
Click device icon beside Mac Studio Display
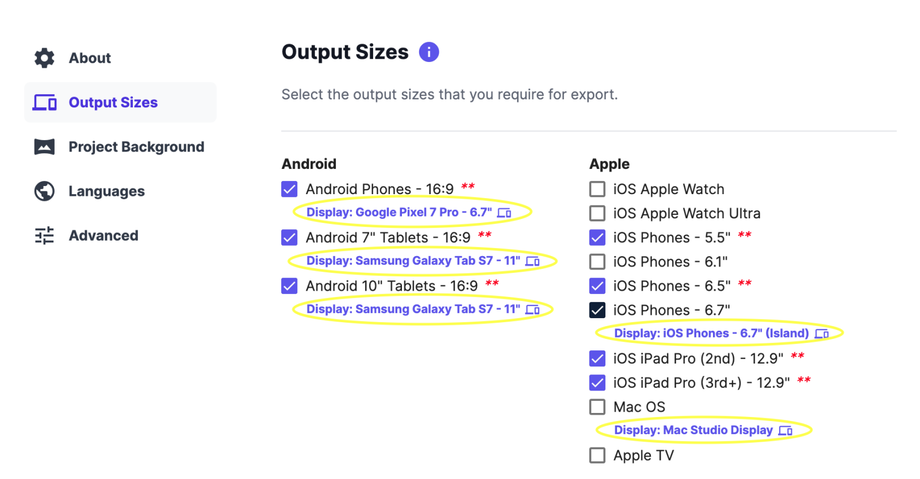(786, 431)
